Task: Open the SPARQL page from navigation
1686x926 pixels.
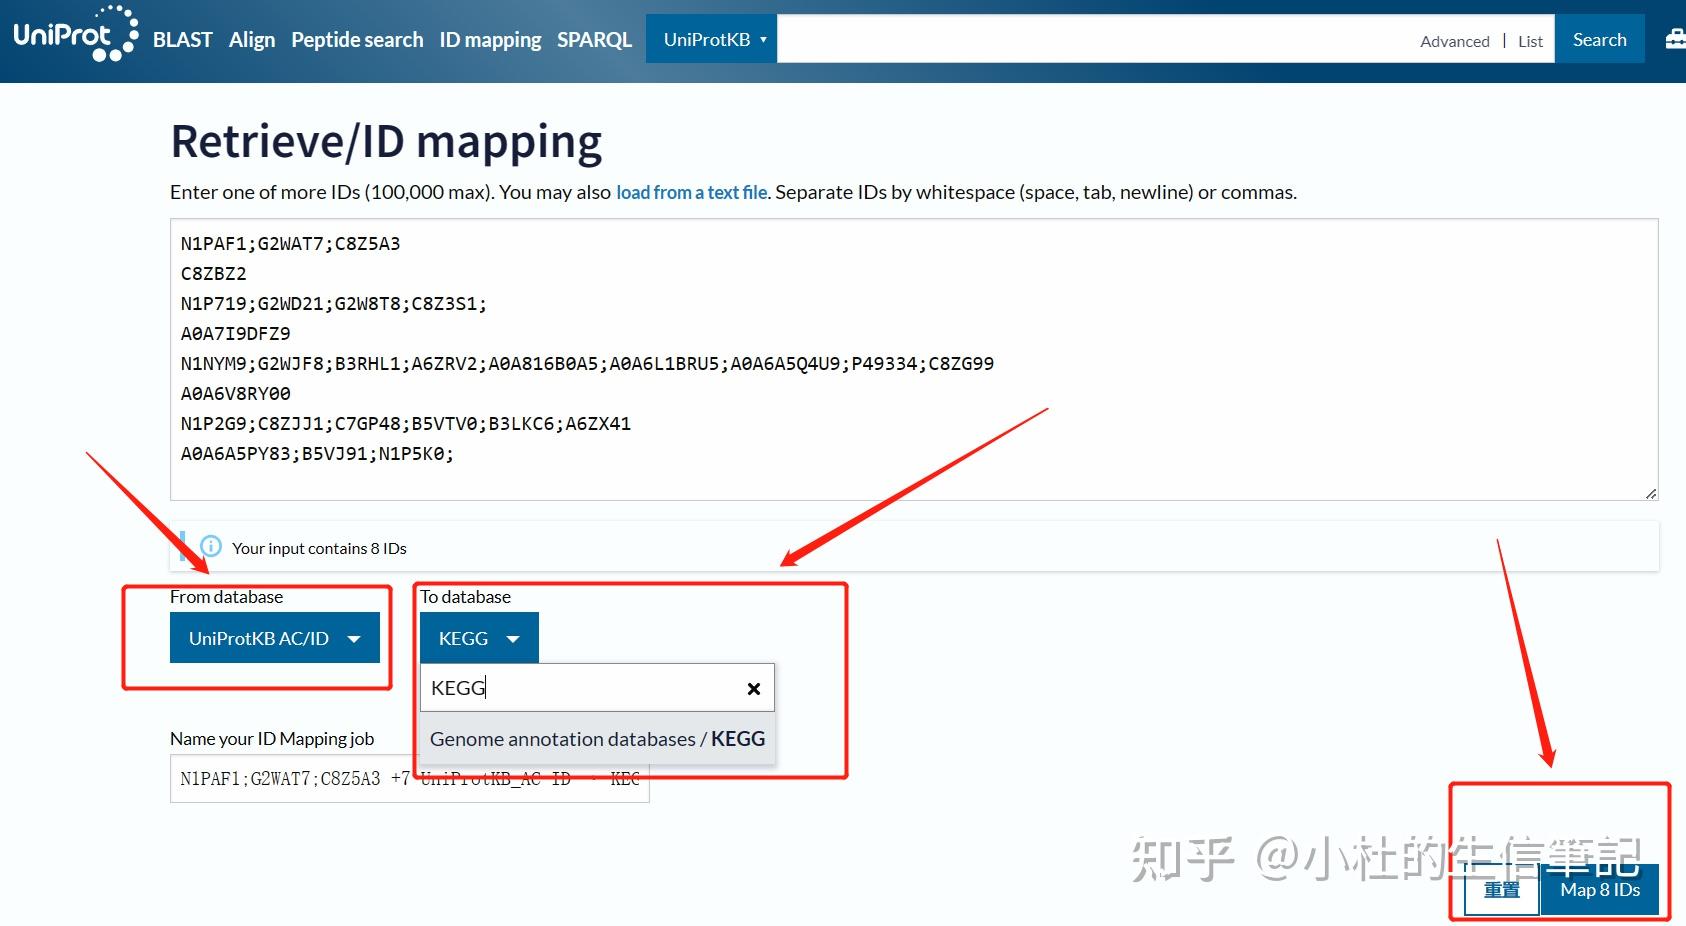Action: pyautogui.click(x=594, y=39)
